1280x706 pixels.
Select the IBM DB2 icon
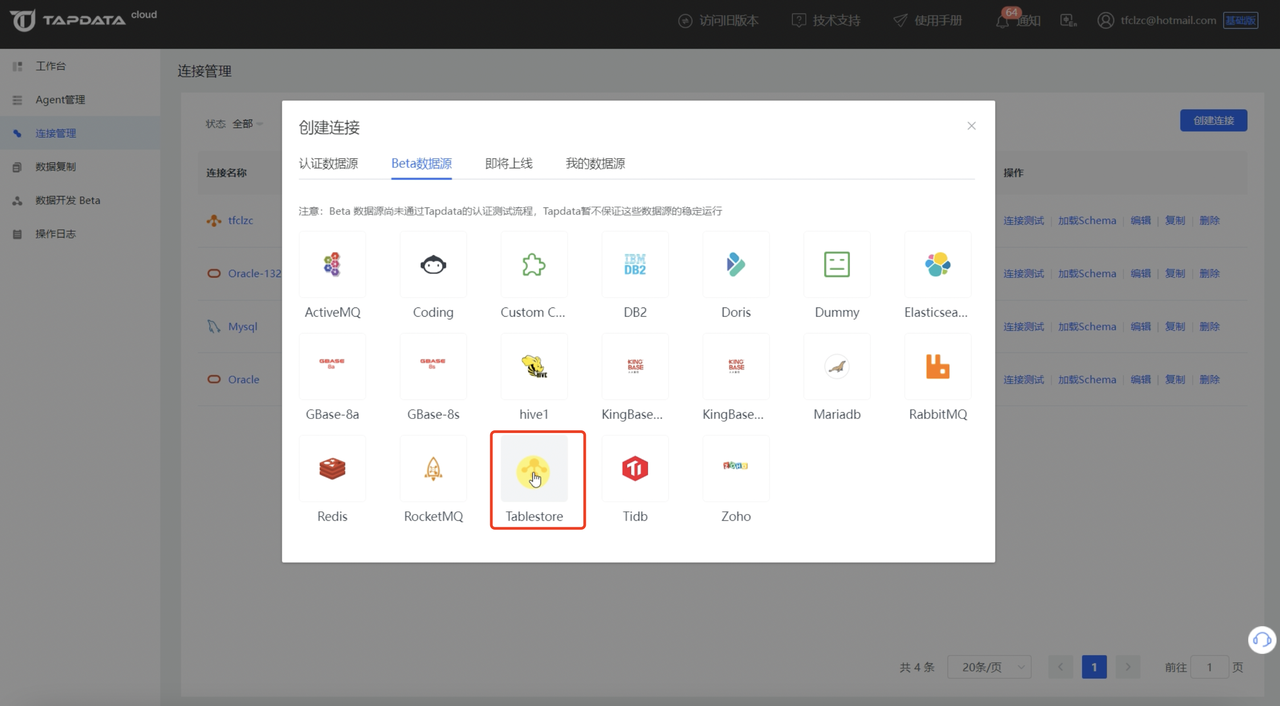click(x=635, y=264)
